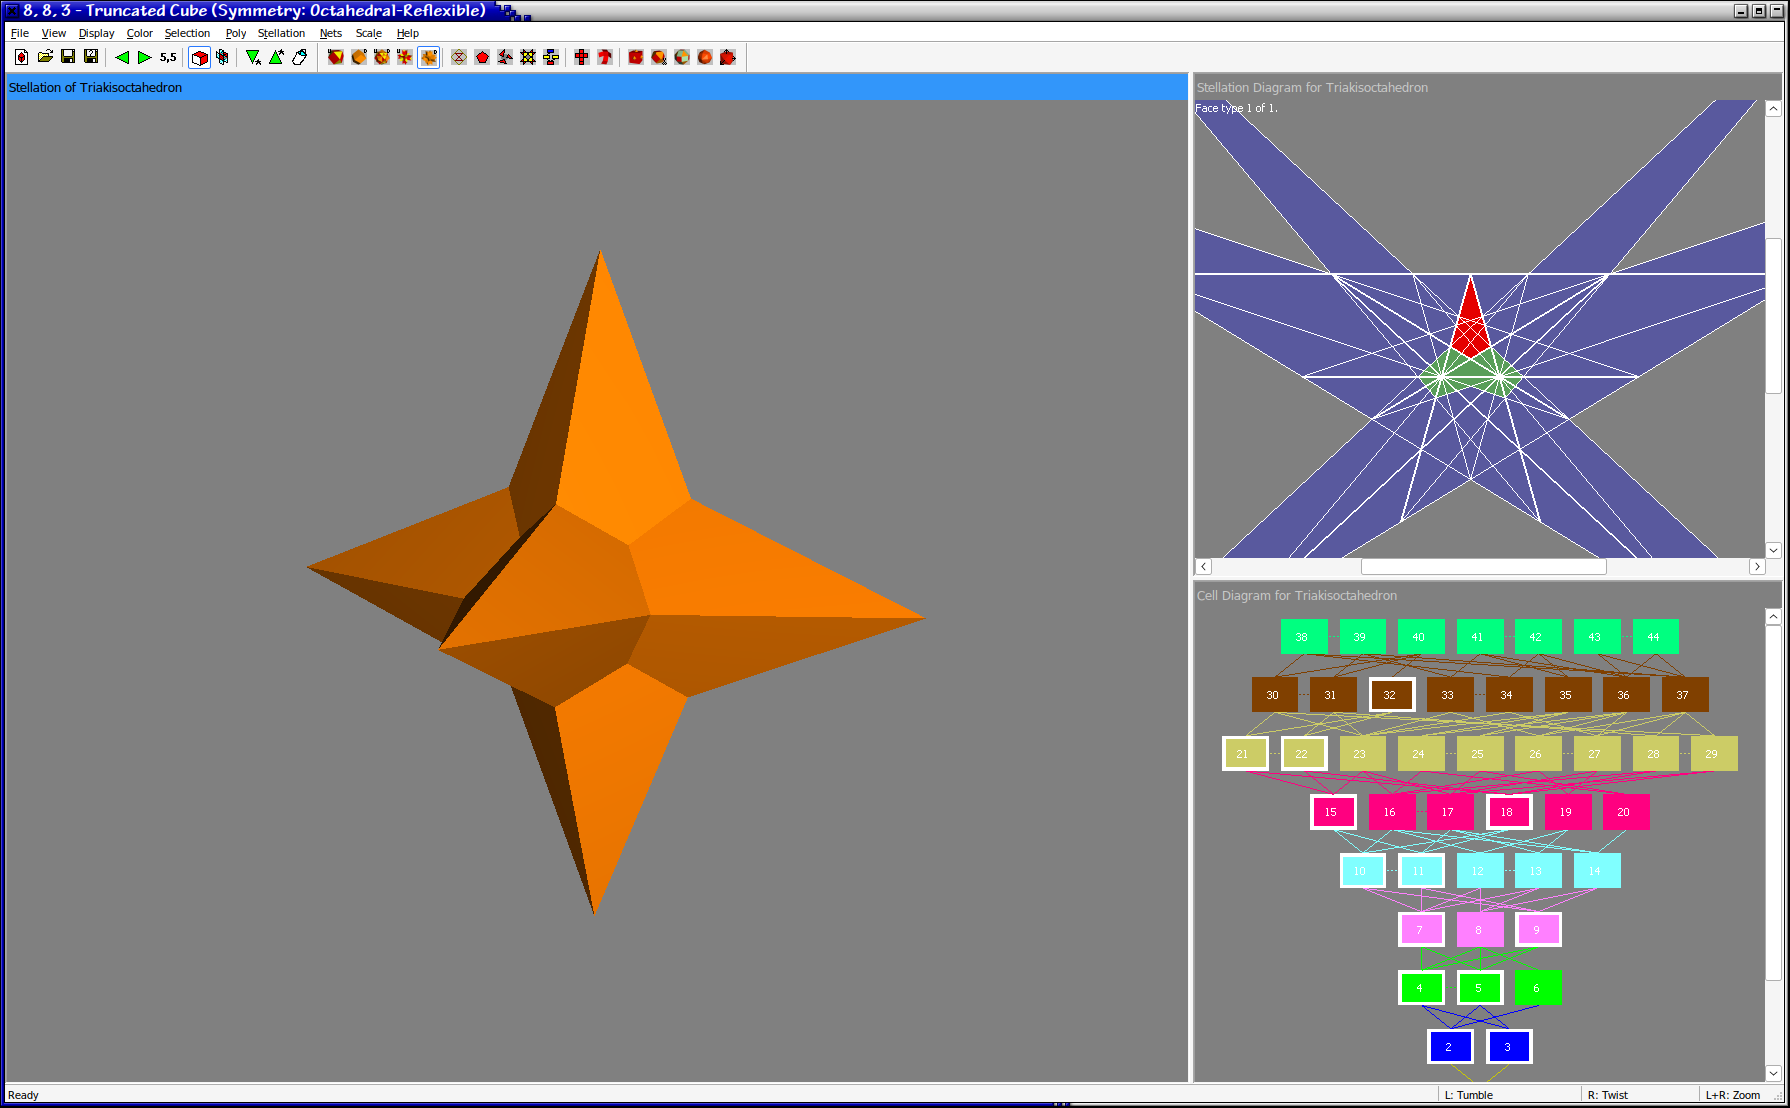Go to next model with right green arrow
1790x1108 pixels.
(x=144, y=57)
